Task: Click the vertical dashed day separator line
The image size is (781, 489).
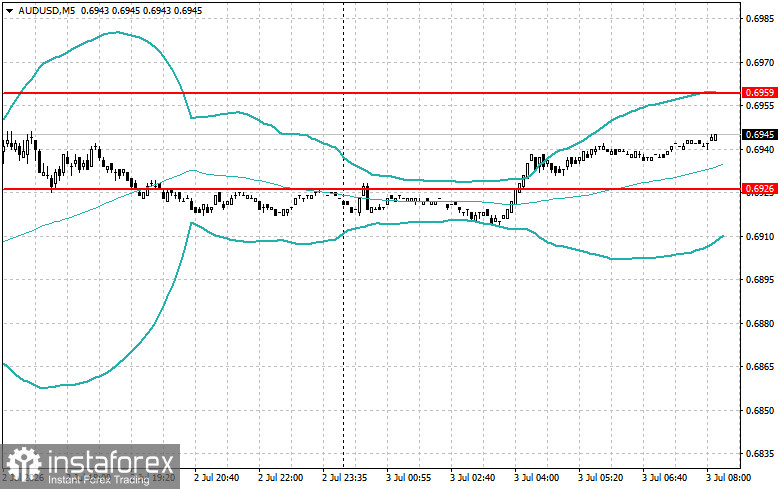Action: coord(343,234)
